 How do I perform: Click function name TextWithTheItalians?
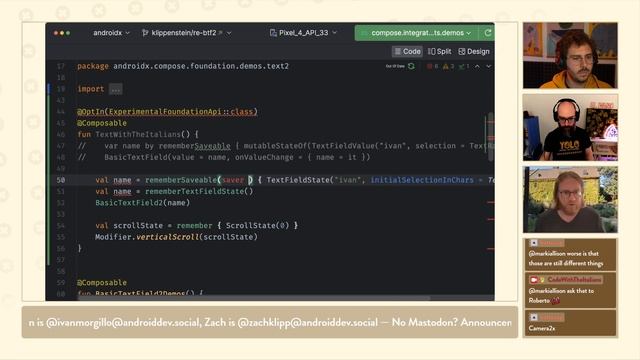click(138, 134)
